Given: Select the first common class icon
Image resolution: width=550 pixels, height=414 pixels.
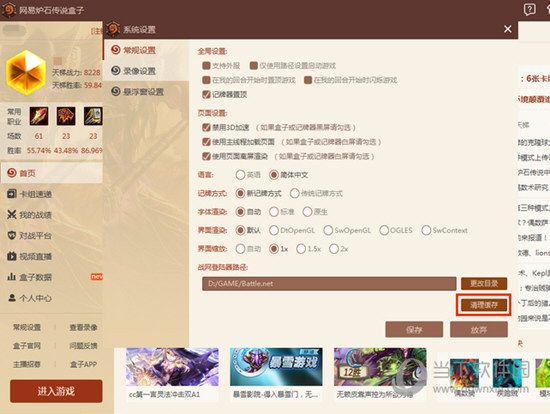Looking at the screenshot, I should (x=39, y=116).
